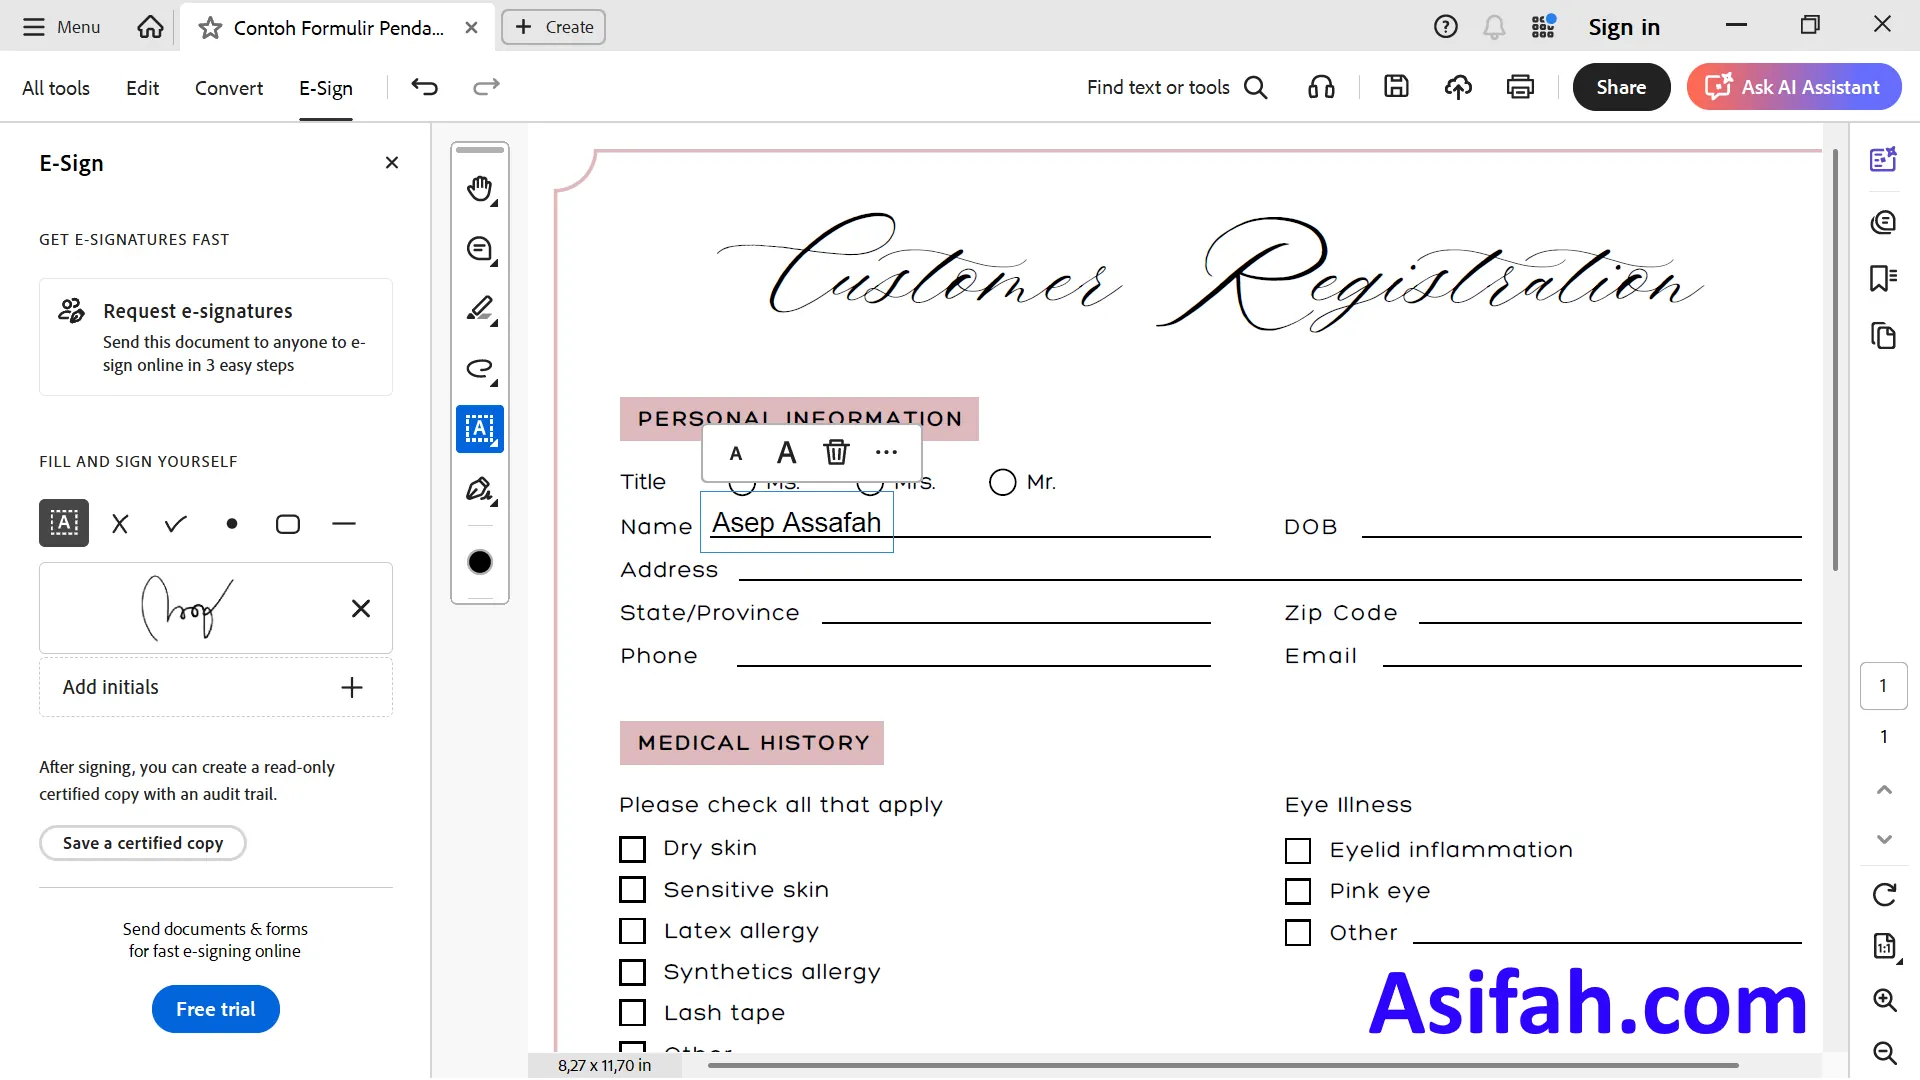Open the All tools tab
The height and width of the screenshot is (1080, 1920).
coord(56,88)
